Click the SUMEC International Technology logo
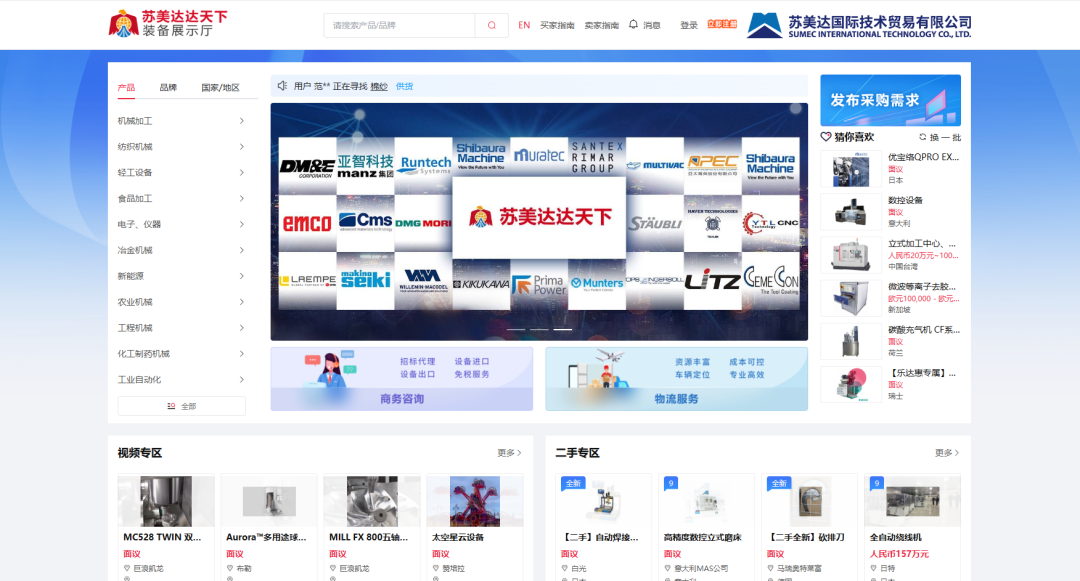The height and width of the screenshot is (581, 1080). [x=859, y=25]
